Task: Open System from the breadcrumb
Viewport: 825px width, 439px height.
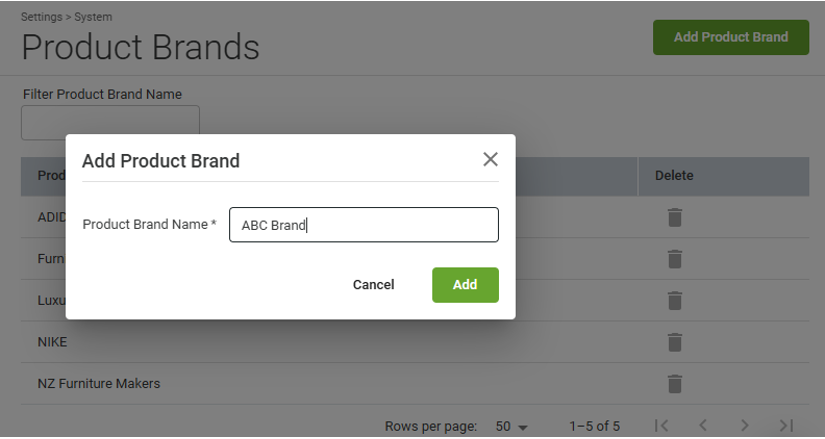Action: click(93, 17)
